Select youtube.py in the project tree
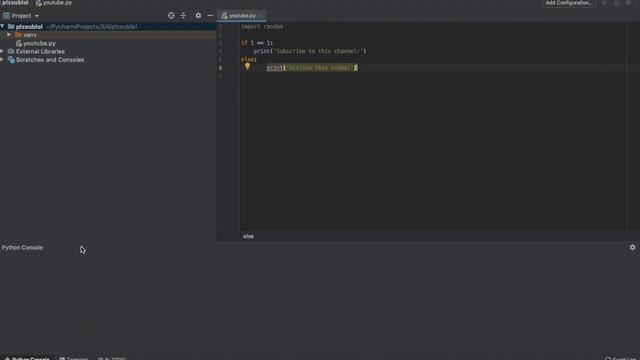 click(x=39, y=43)
